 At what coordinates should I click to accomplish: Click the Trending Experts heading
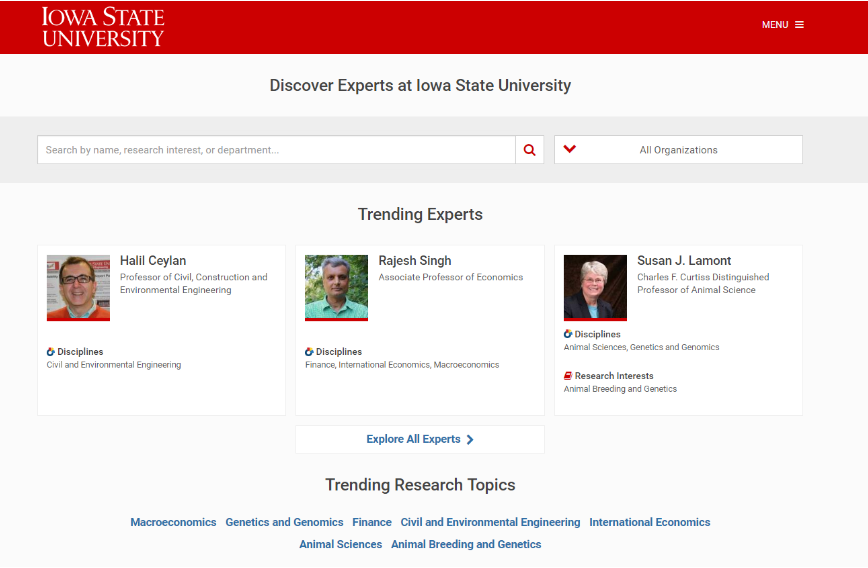click(x=420, y=215)
